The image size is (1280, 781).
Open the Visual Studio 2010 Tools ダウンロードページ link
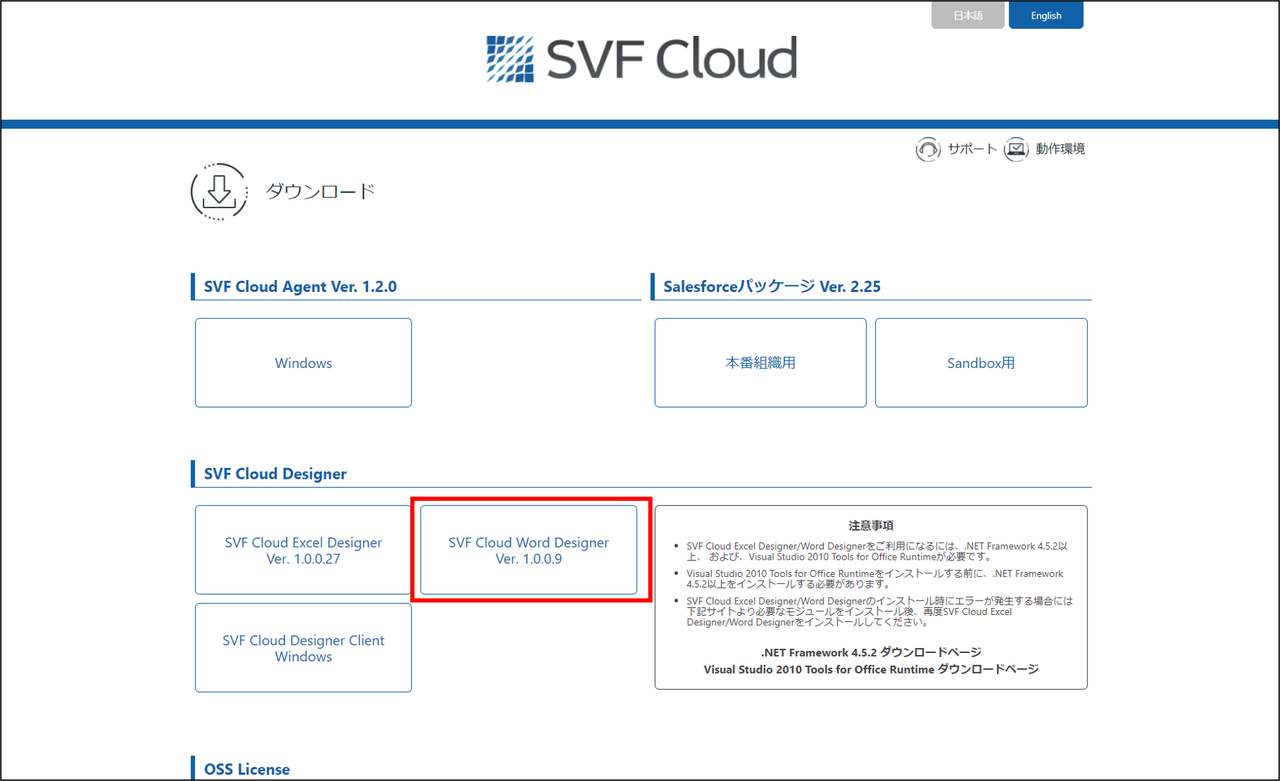tap(870, 670)
